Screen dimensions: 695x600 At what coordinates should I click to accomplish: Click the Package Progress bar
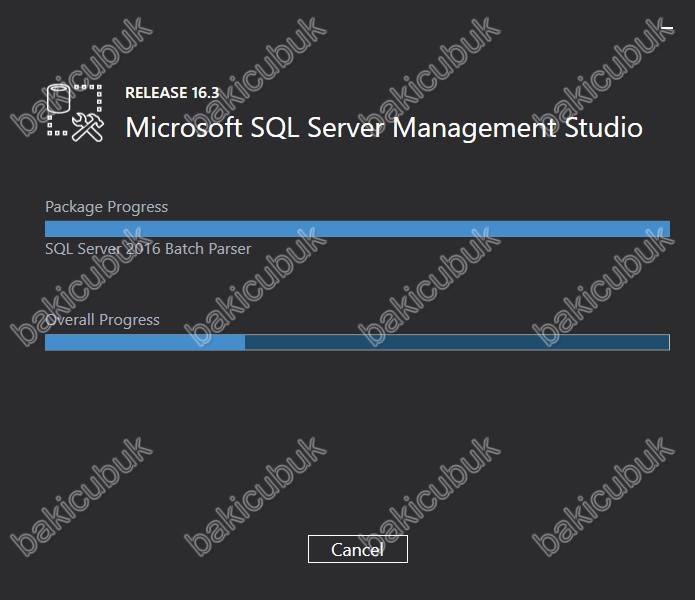click(357, 229)
